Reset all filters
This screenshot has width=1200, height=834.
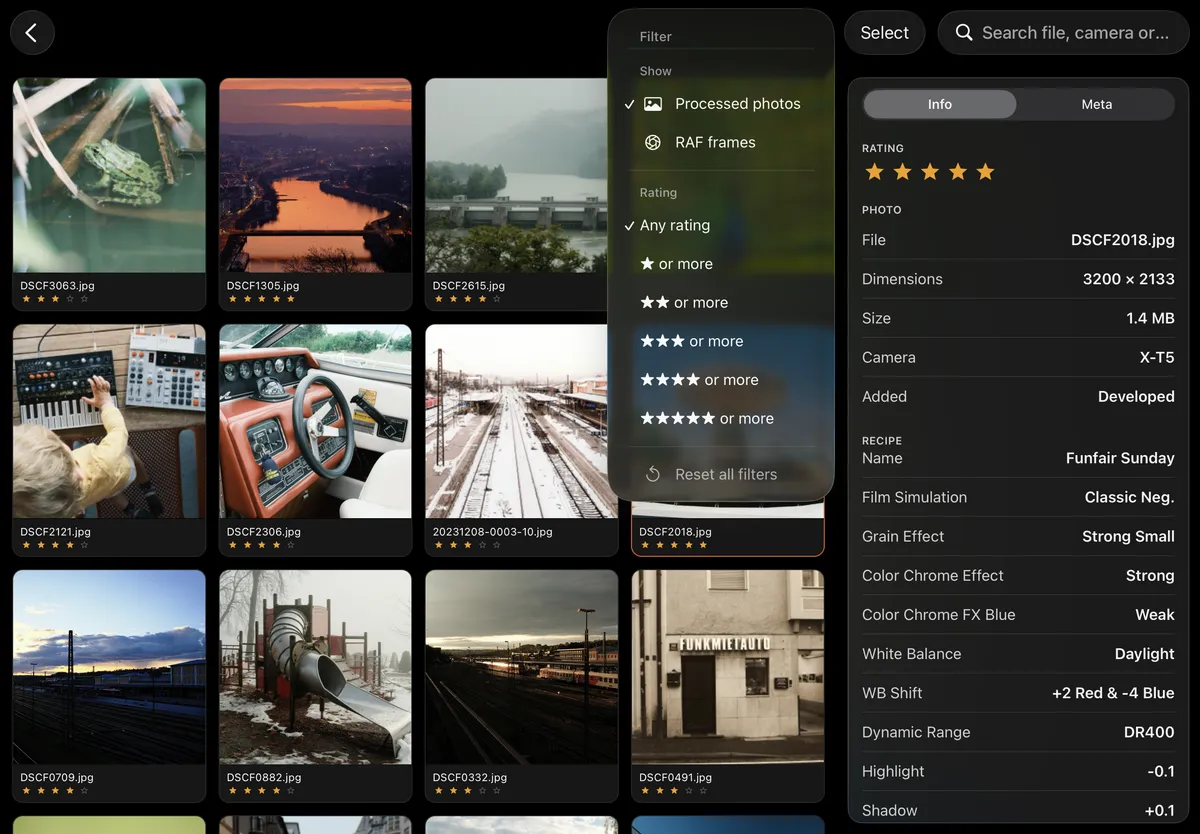click(721, 475)
